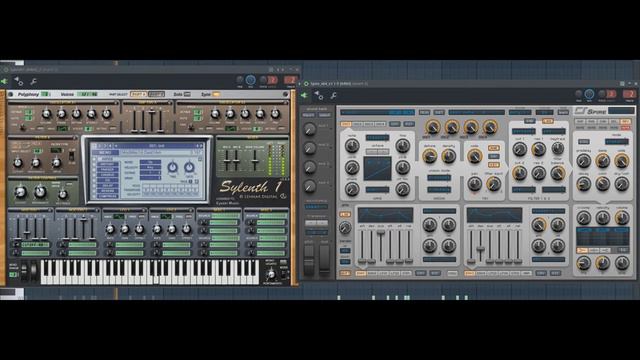
Task: Click Menu button in Spire header
Action: 424,112
